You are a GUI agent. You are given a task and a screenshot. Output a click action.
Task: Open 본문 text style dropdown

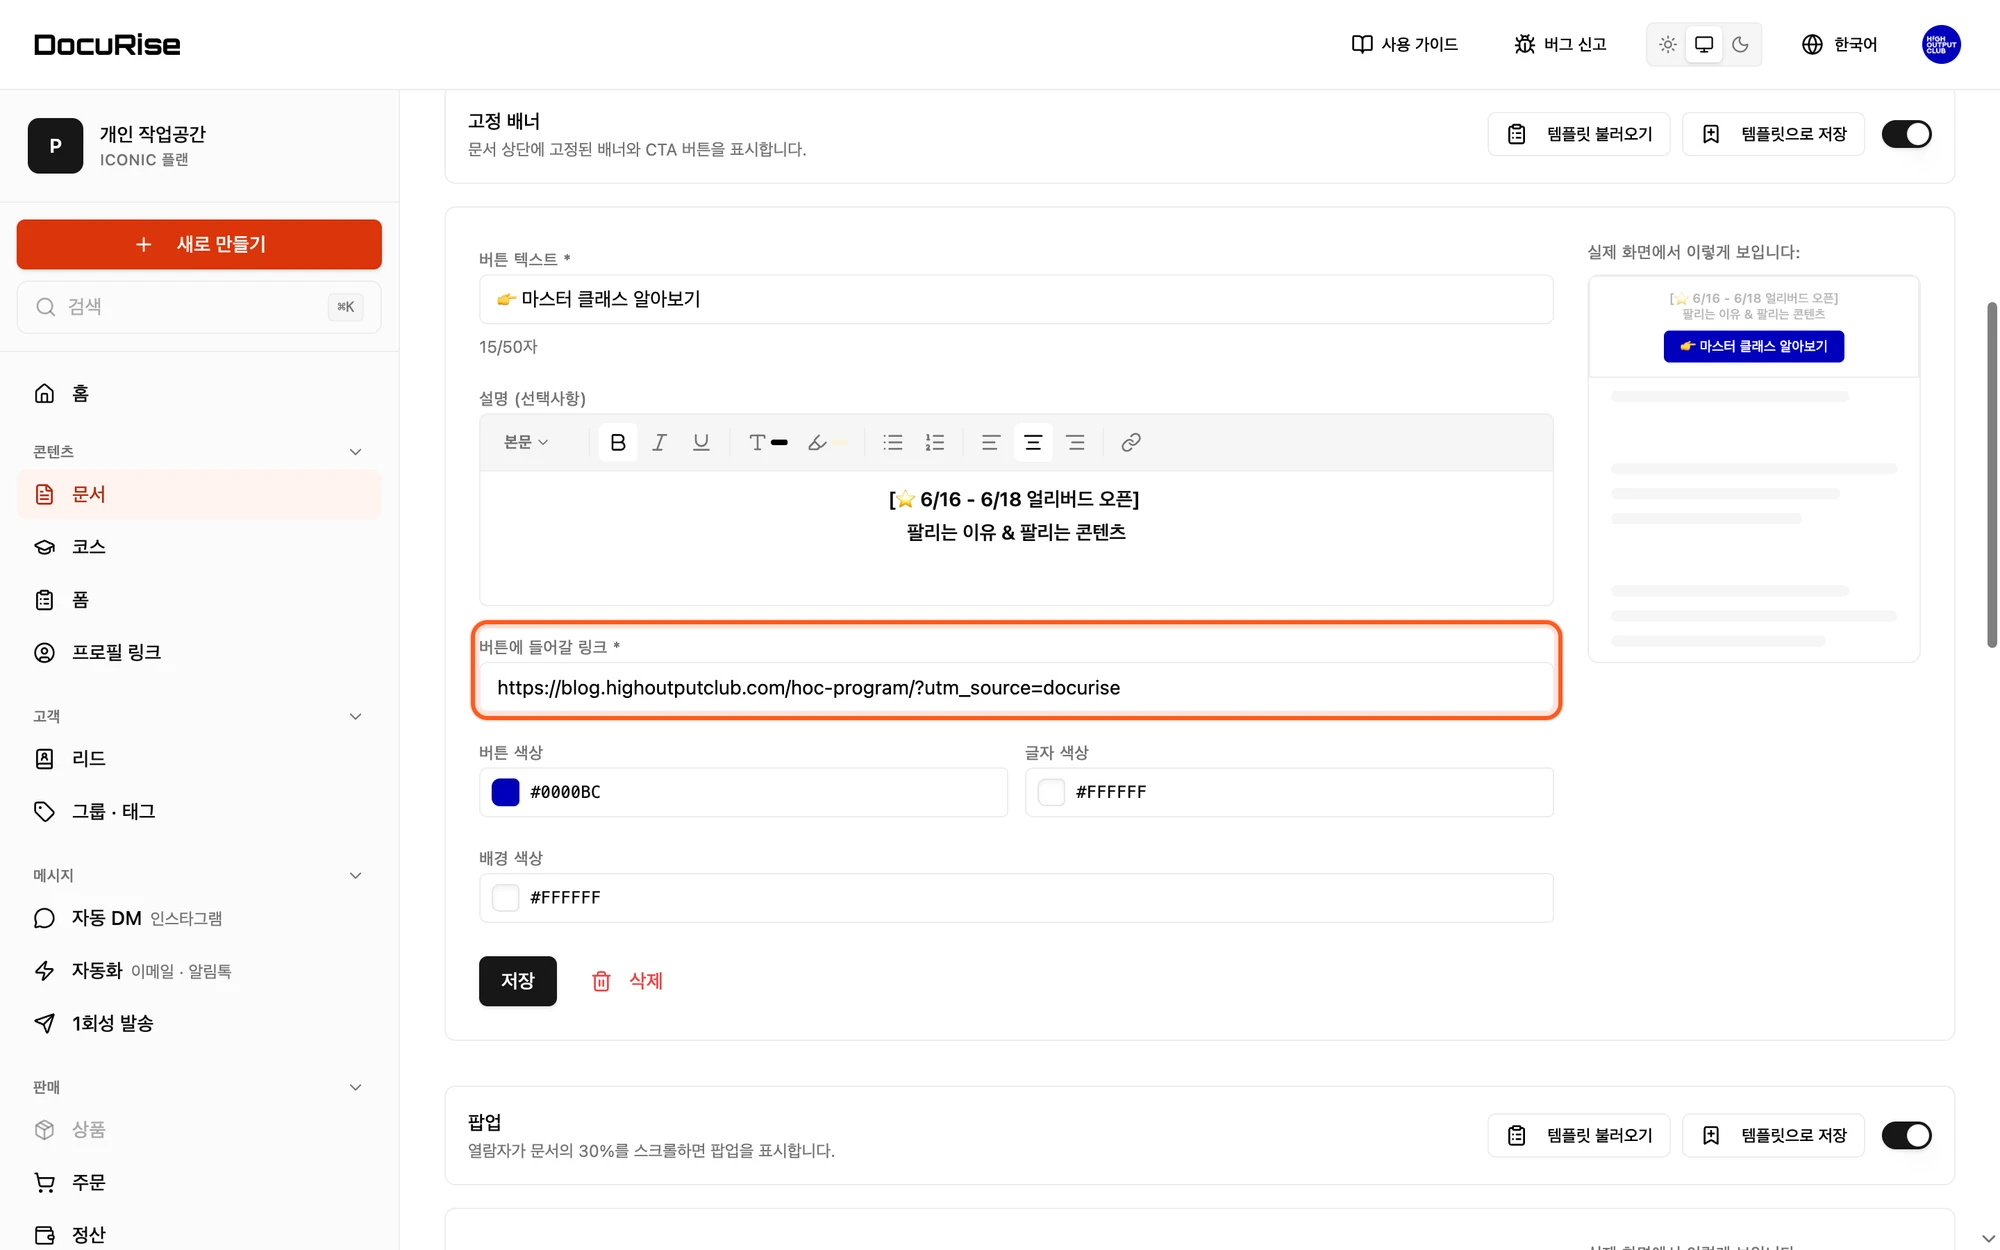pos(526,442)
